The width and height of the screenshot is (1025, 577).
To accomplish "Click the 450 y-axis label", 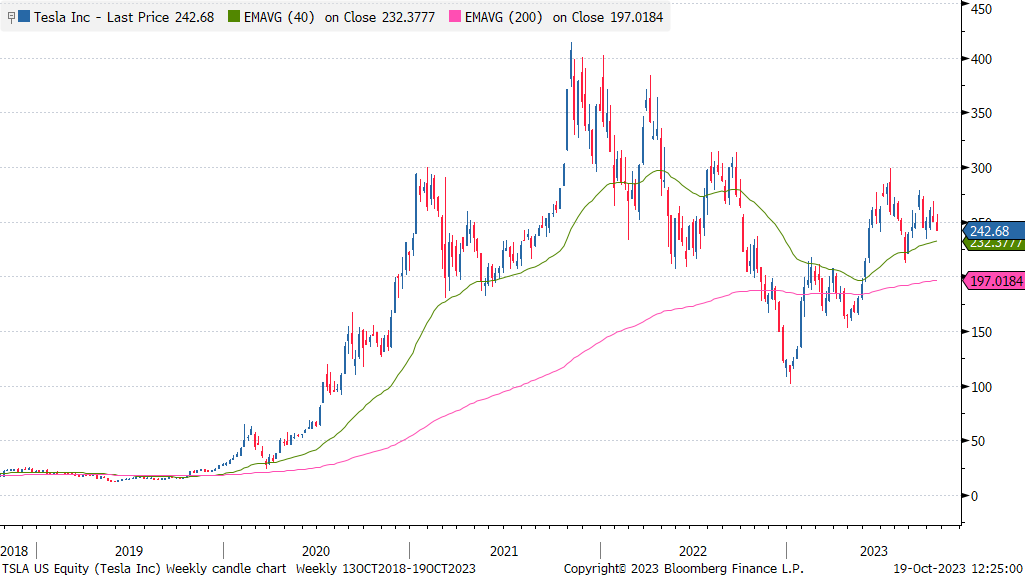I will (x=981, y=9).
